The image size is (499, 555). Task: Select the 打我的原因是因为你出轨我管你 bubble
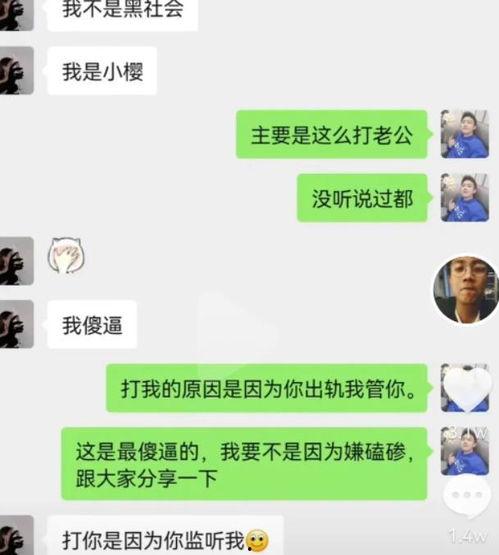[267, 388]
